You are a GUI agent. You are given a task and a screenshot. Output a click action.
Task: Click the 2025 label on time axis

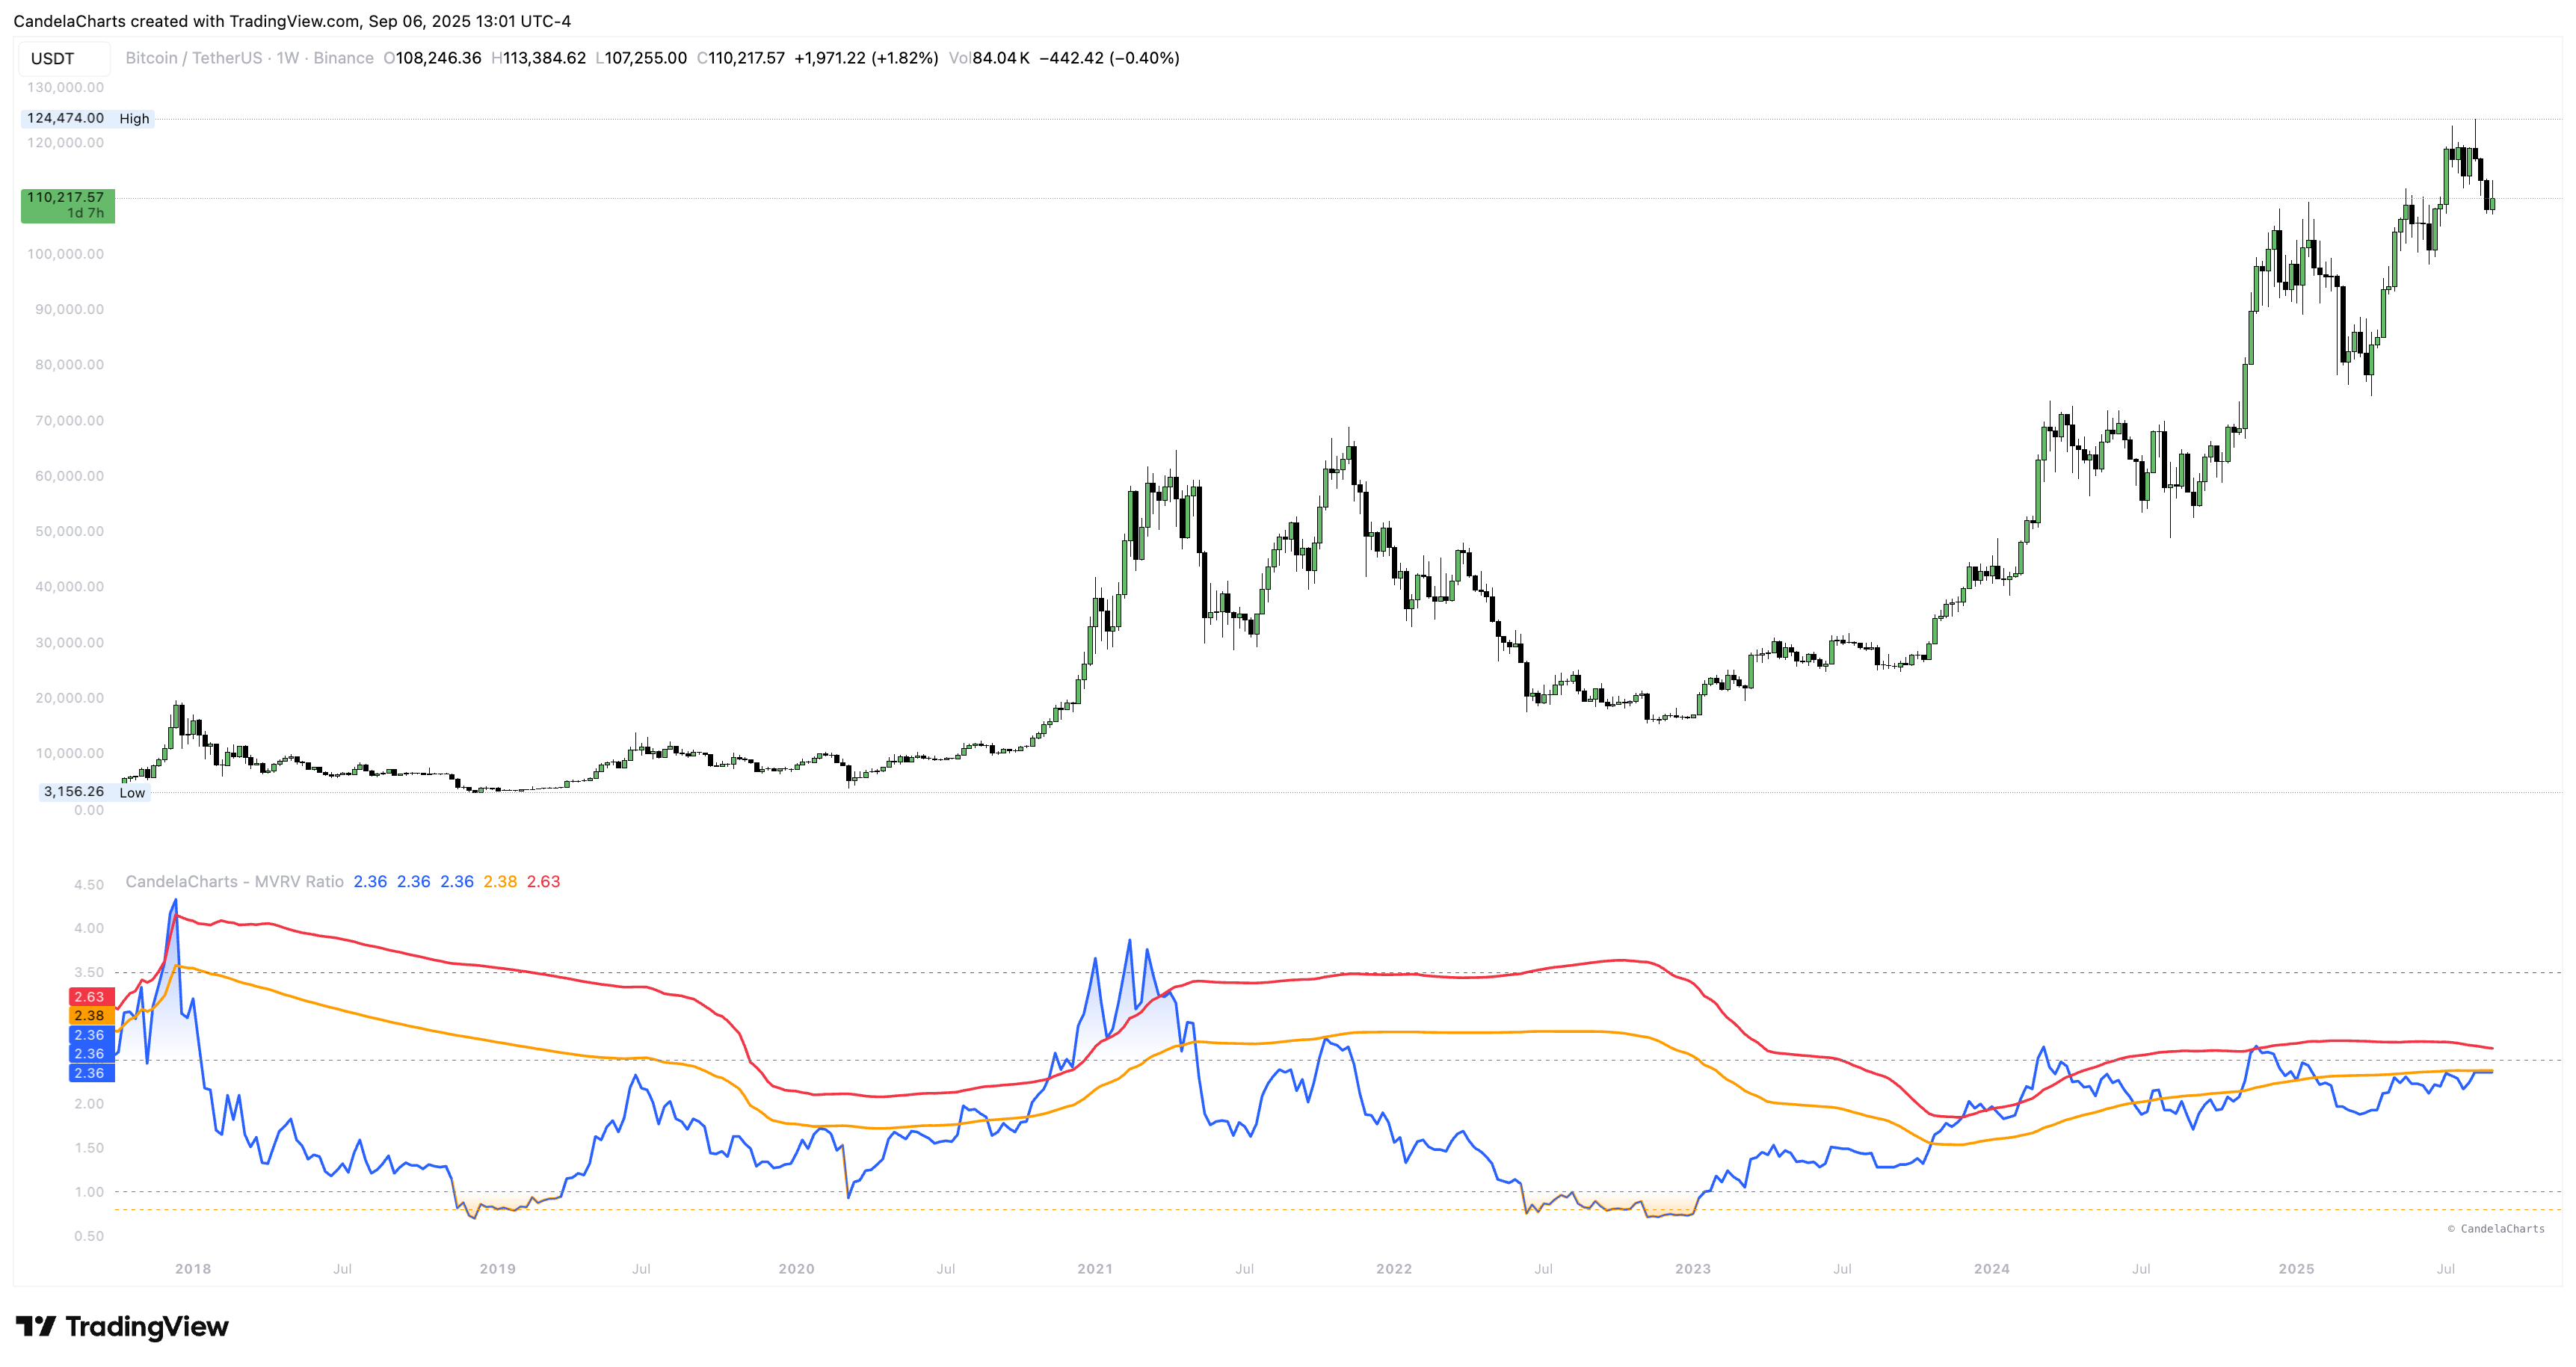(x=2296, y=1269)
